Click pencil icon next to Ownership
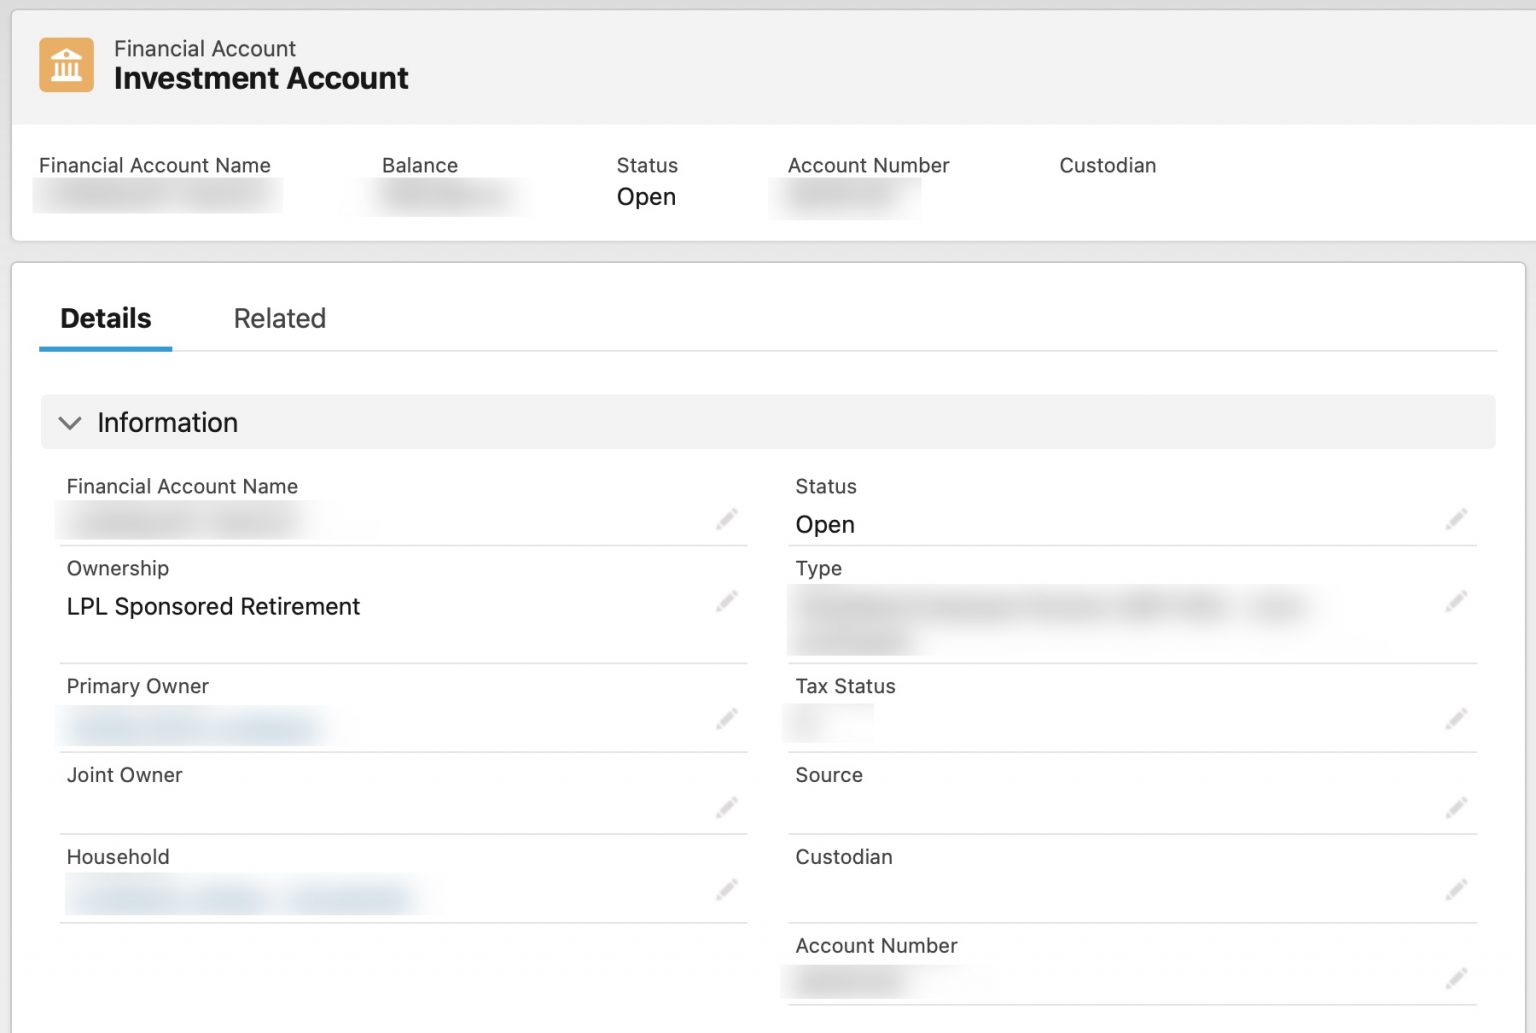Viewport: 1536px width, 1033px height. pos(727,600)
